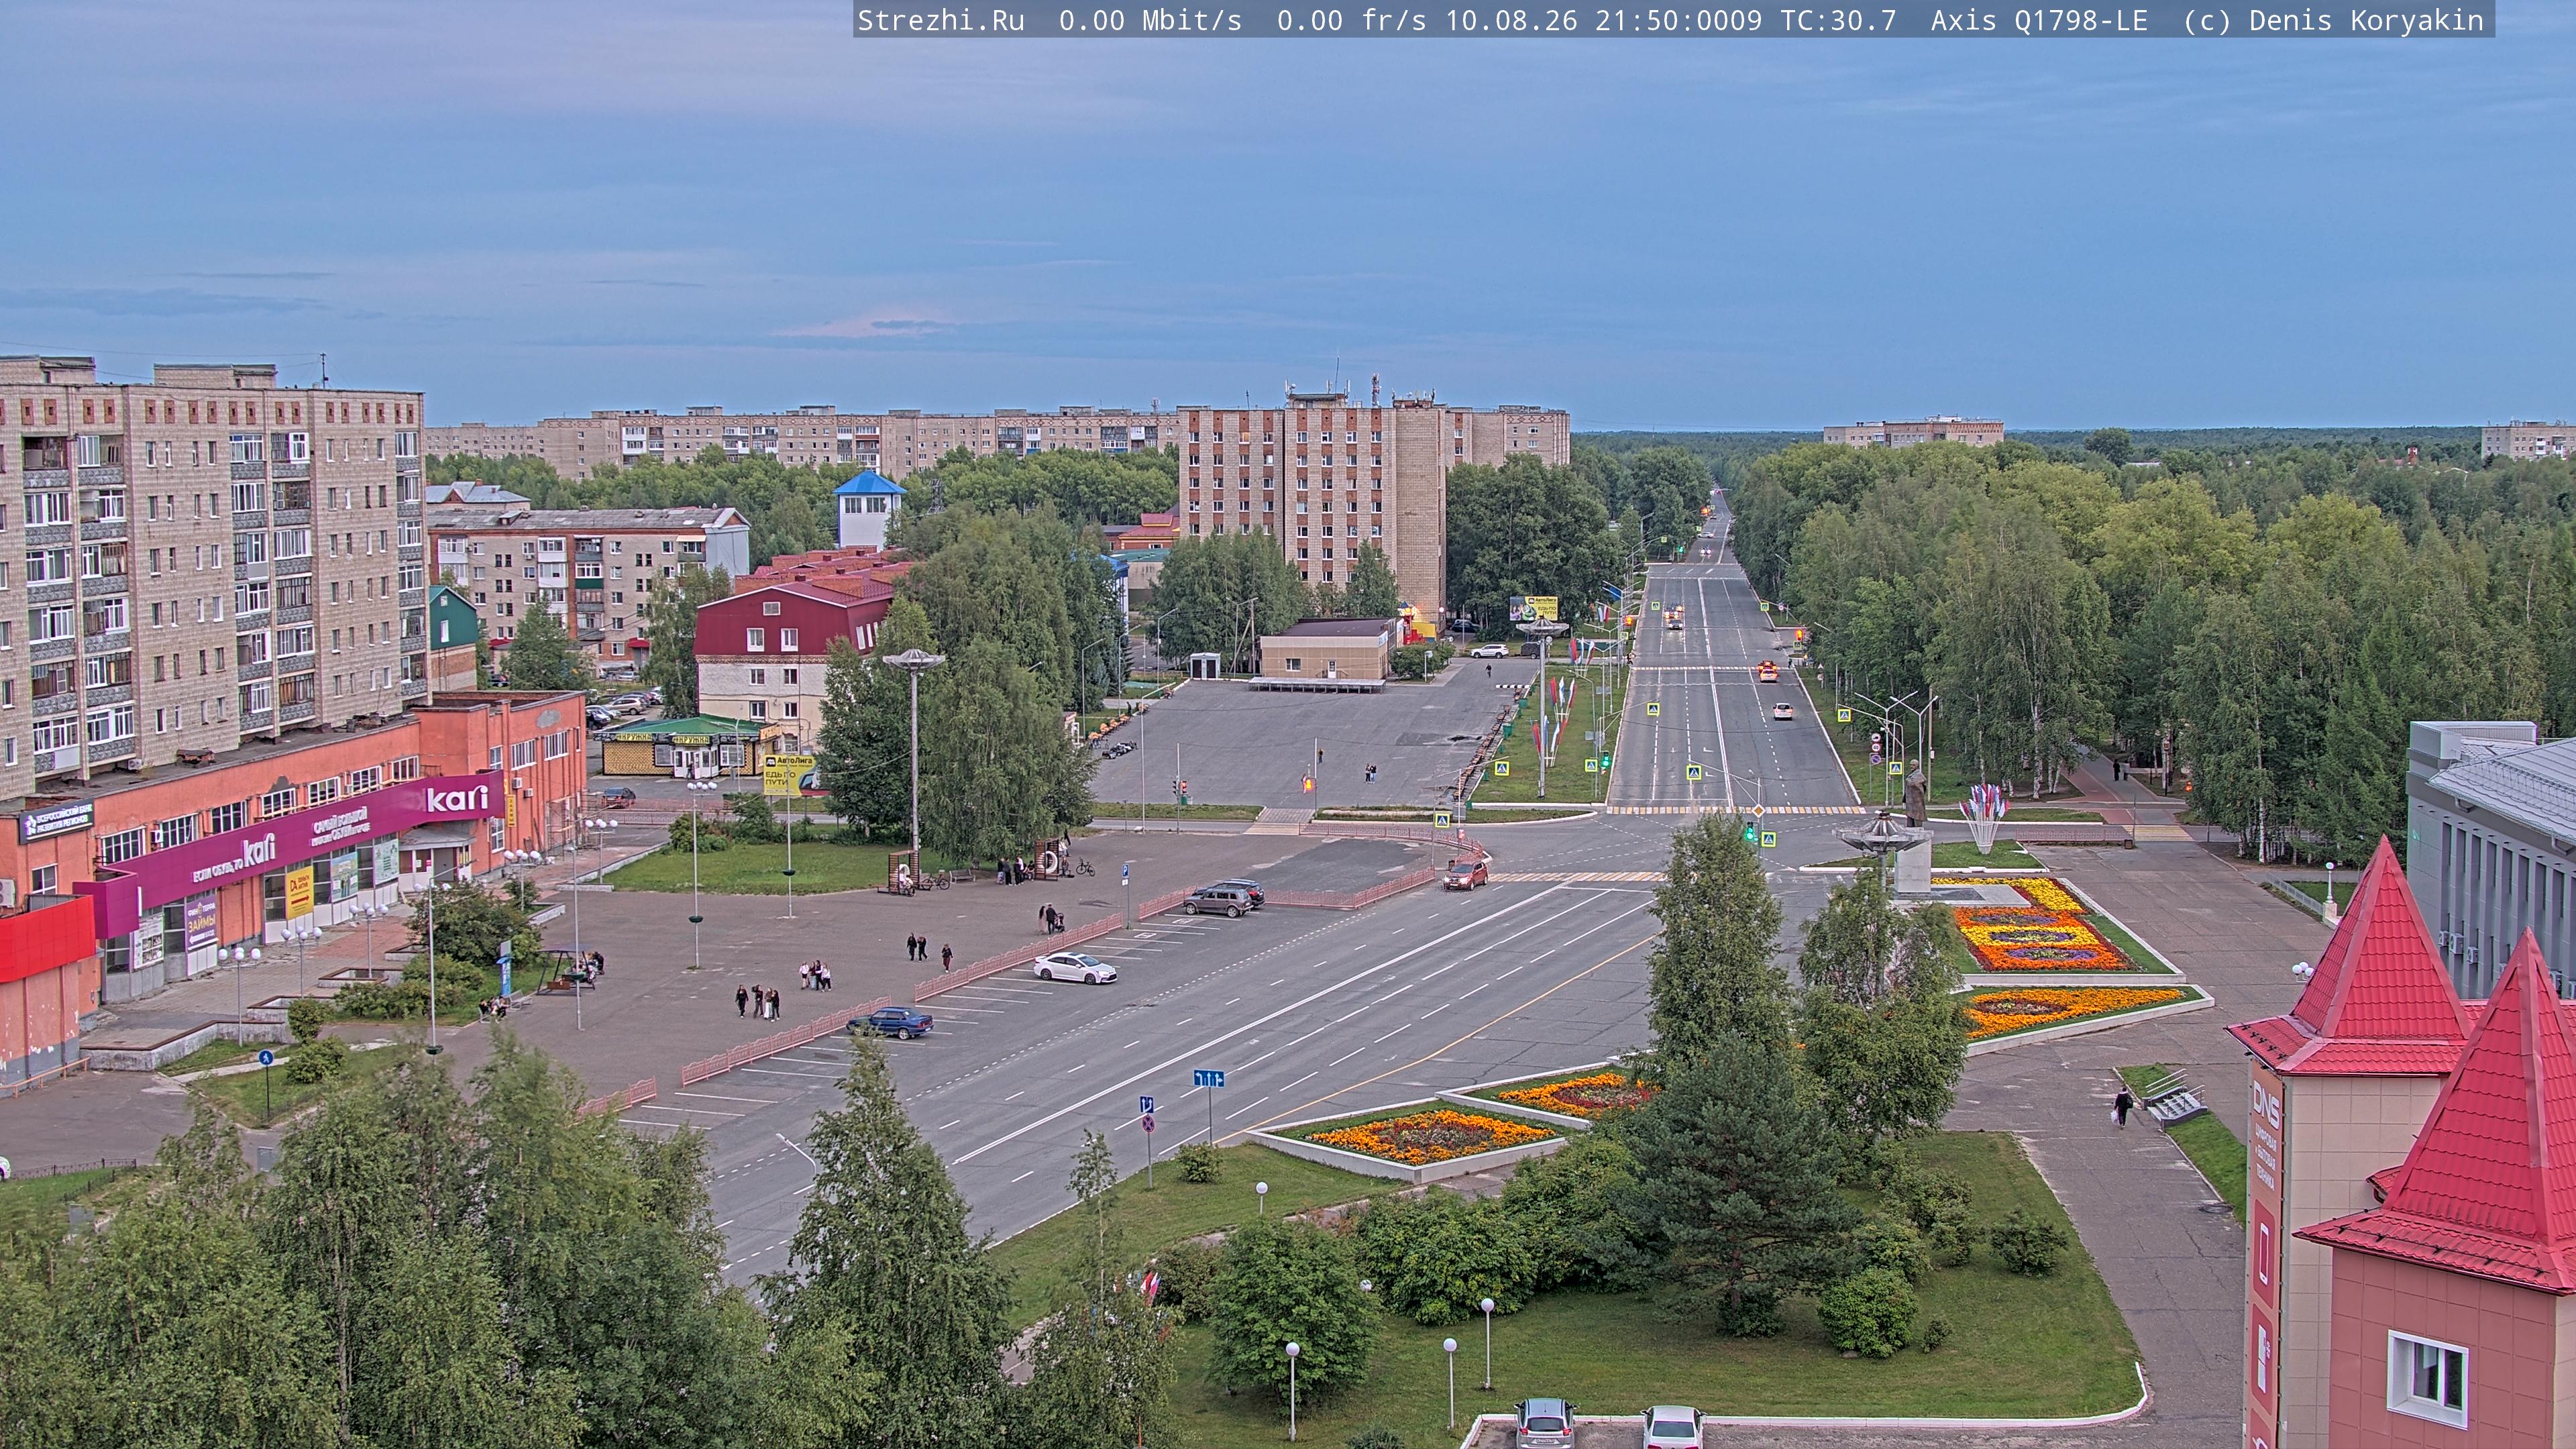2576x1449 pixels.
Task: Select the 0.00 Mbit/s bitrate readout
Action: [1150, 20]
